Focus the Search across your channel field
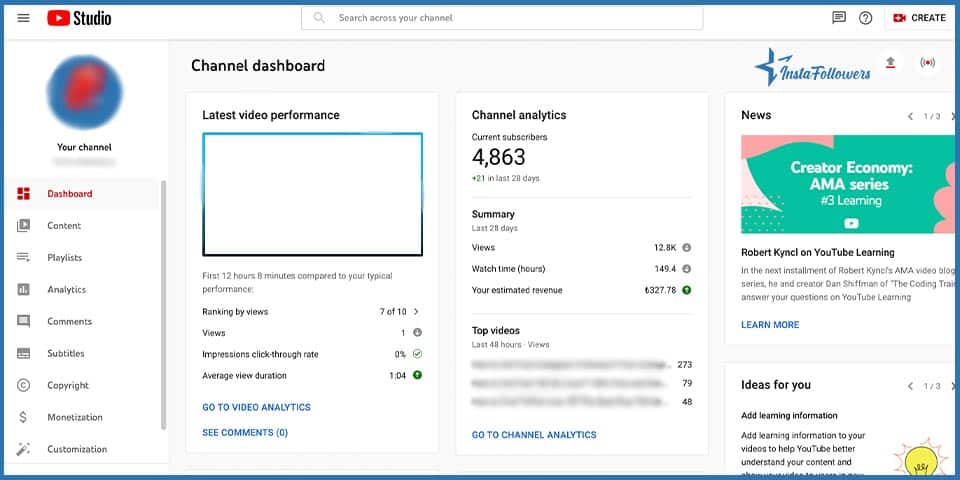Screen dimensions: 960x480 (x=501, y=18)
